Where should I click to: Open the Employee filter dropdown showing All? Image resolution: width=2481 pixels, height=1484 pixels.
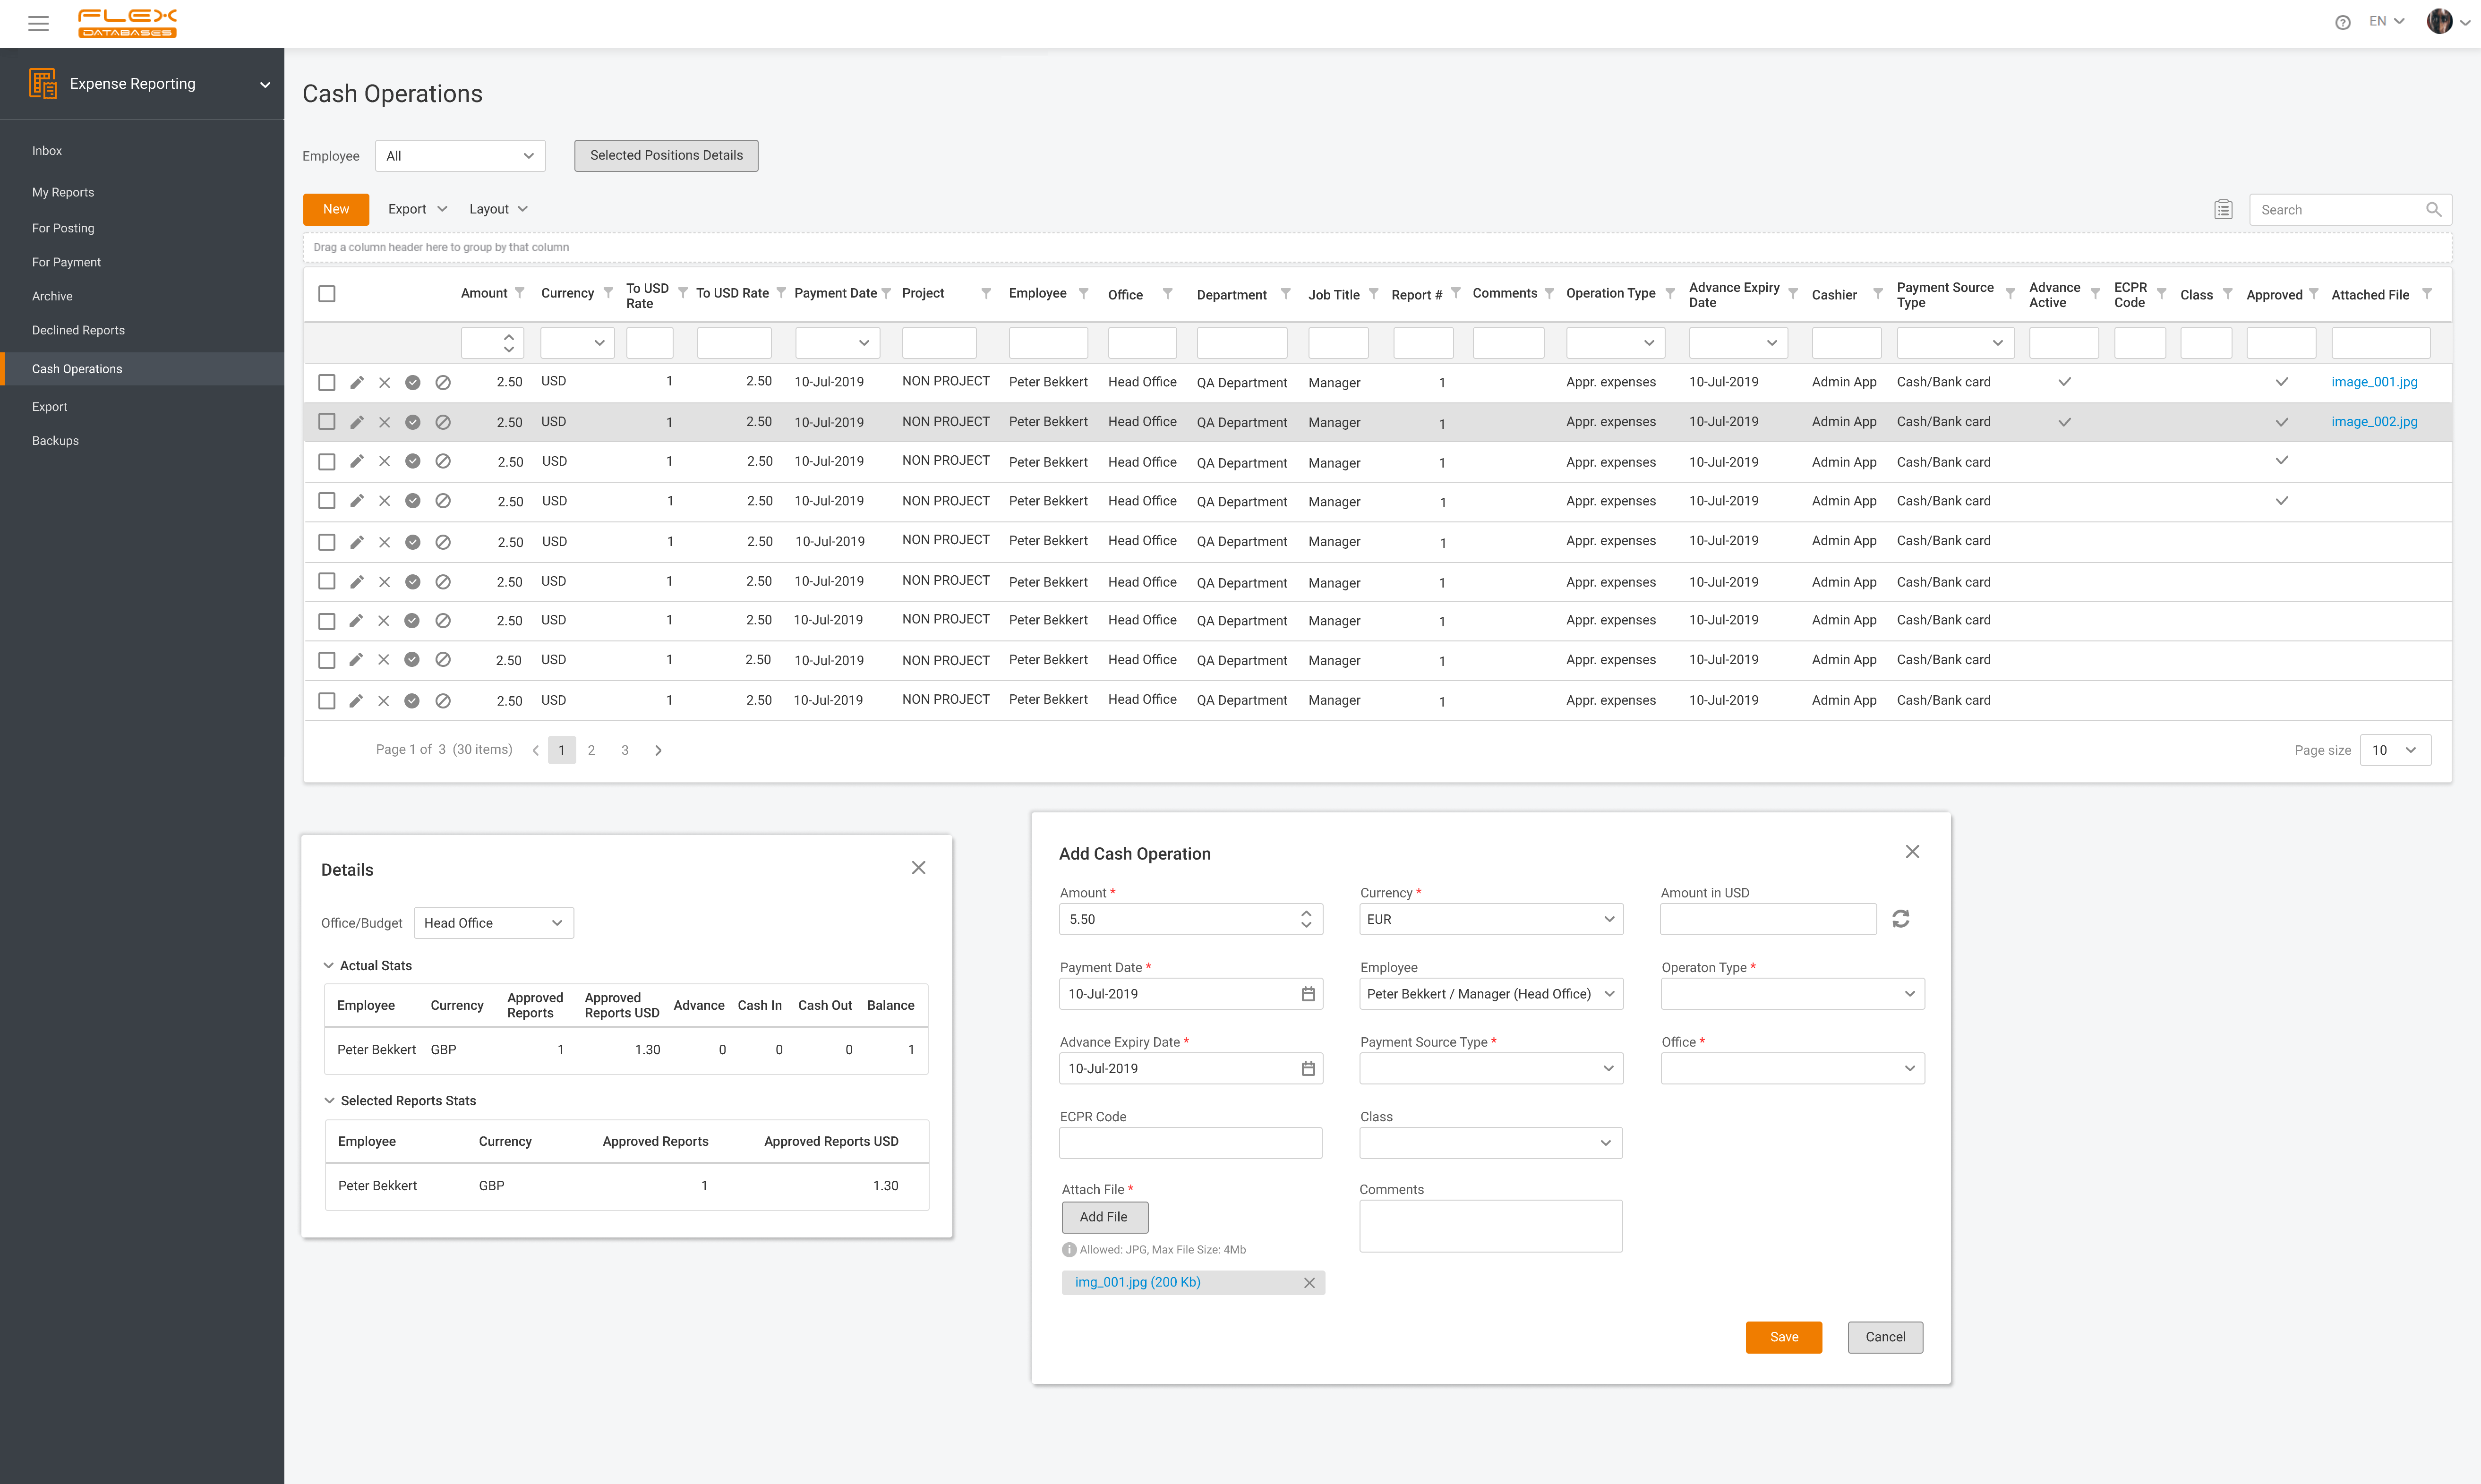coord(460,156)
